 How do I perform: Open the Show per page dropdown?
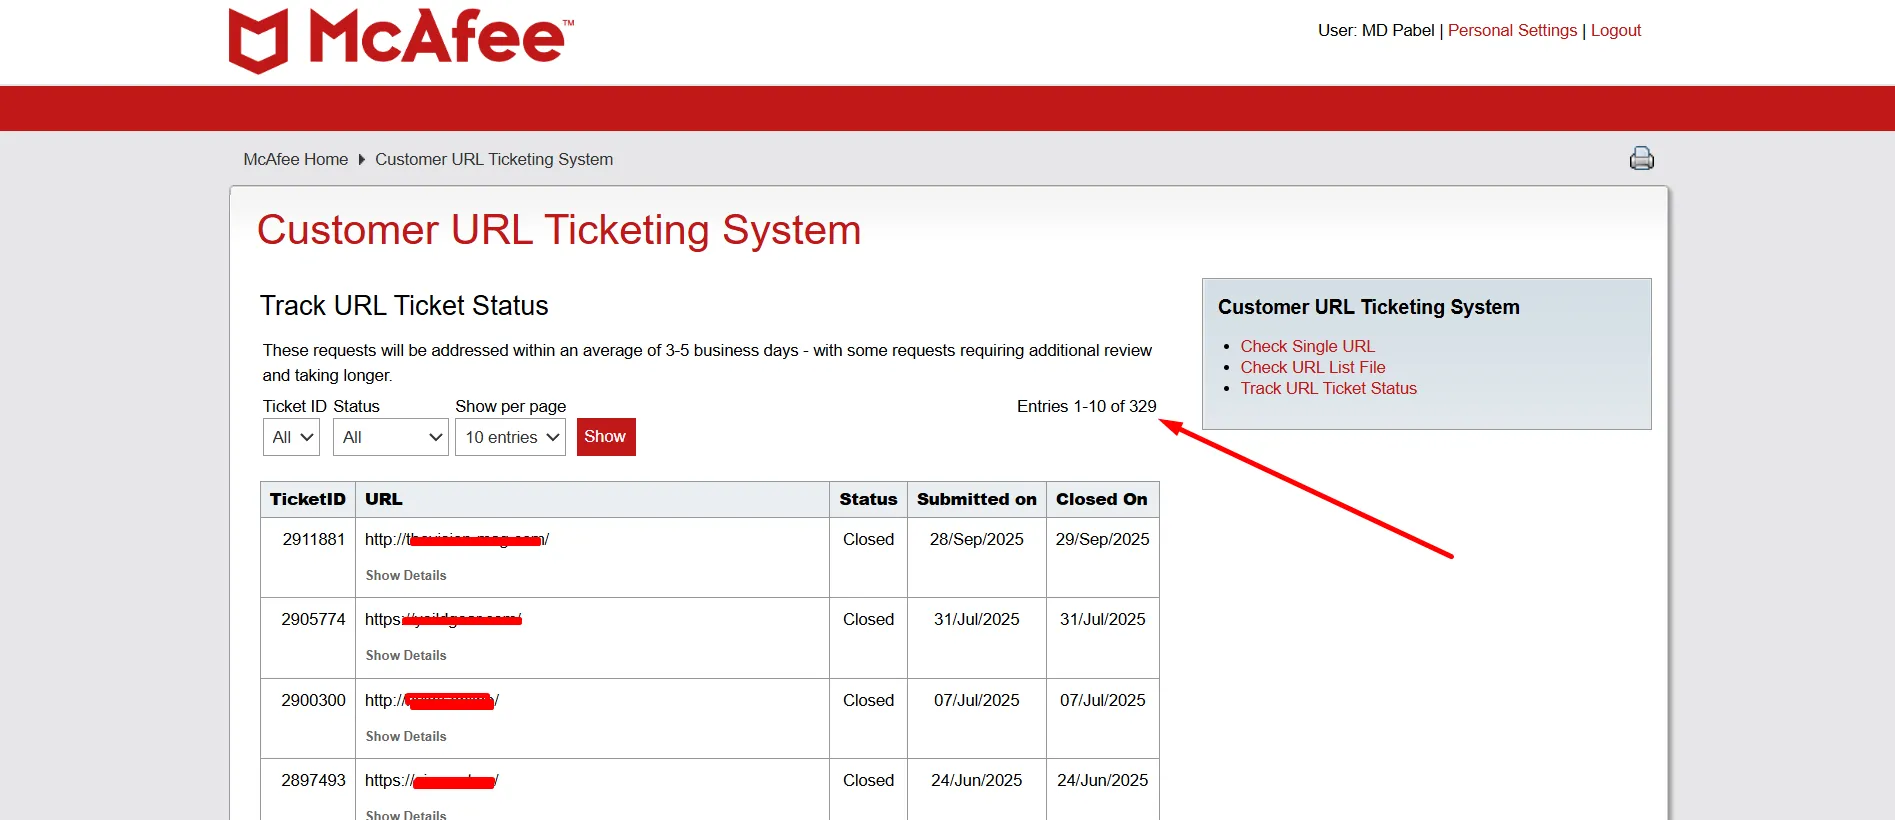pos(510,437)
